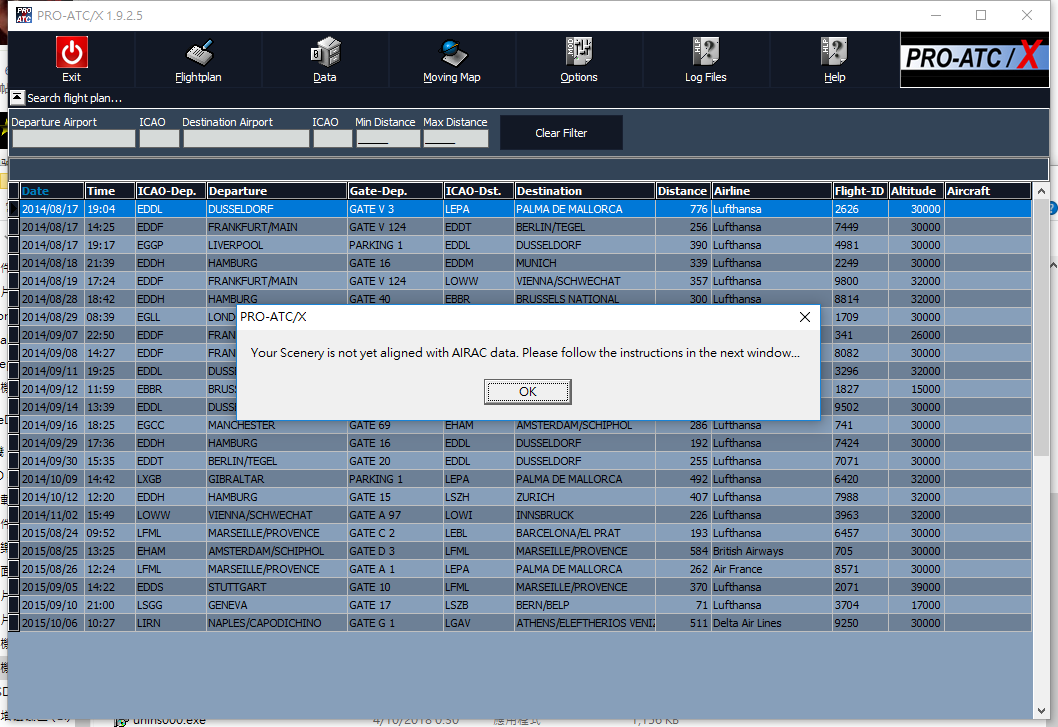Click the Clear Filter button
Viewport: 1058px width, 727px height.
(x=561, y=133)
